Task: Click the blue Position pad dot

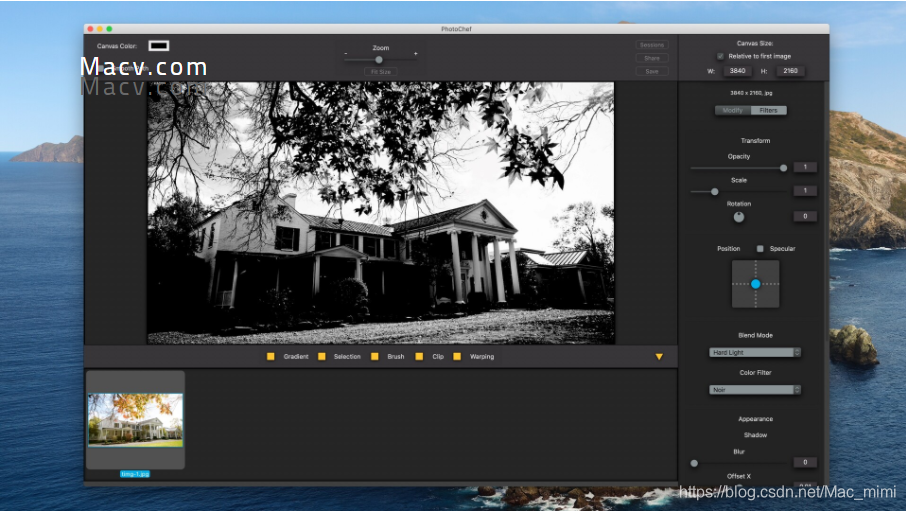Action: tap(756, 284)
